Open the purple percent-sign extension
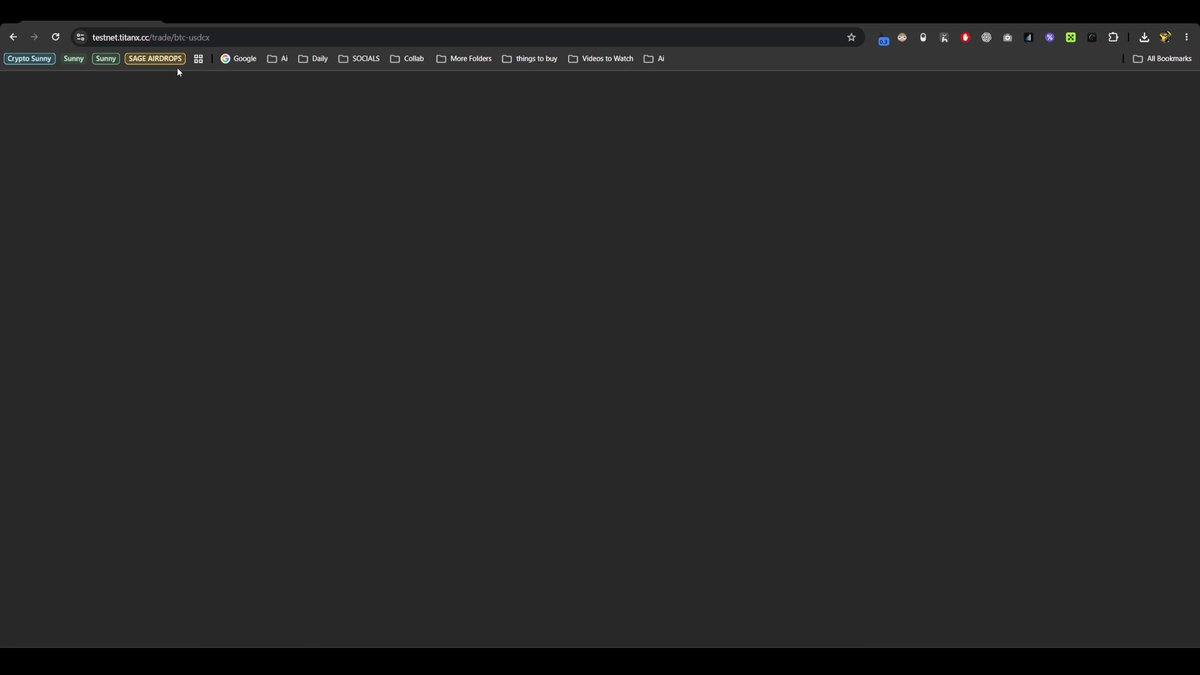1200x675 pixels. pyautogui.click(x=1049, y=37)
